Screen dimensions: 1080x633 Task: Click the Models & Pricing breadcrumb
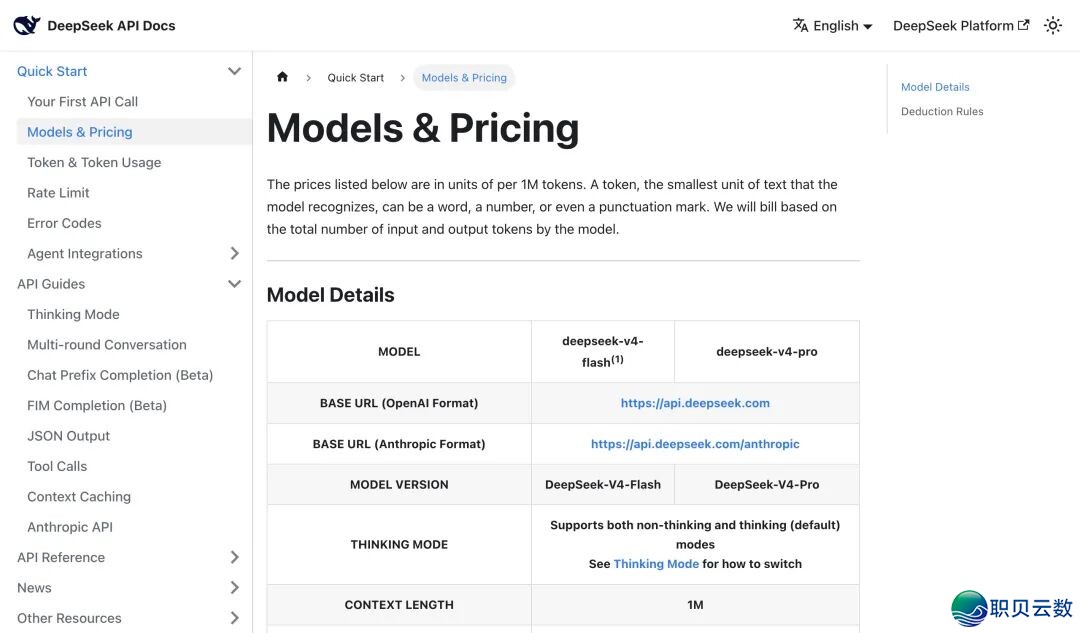coord(464,78)
